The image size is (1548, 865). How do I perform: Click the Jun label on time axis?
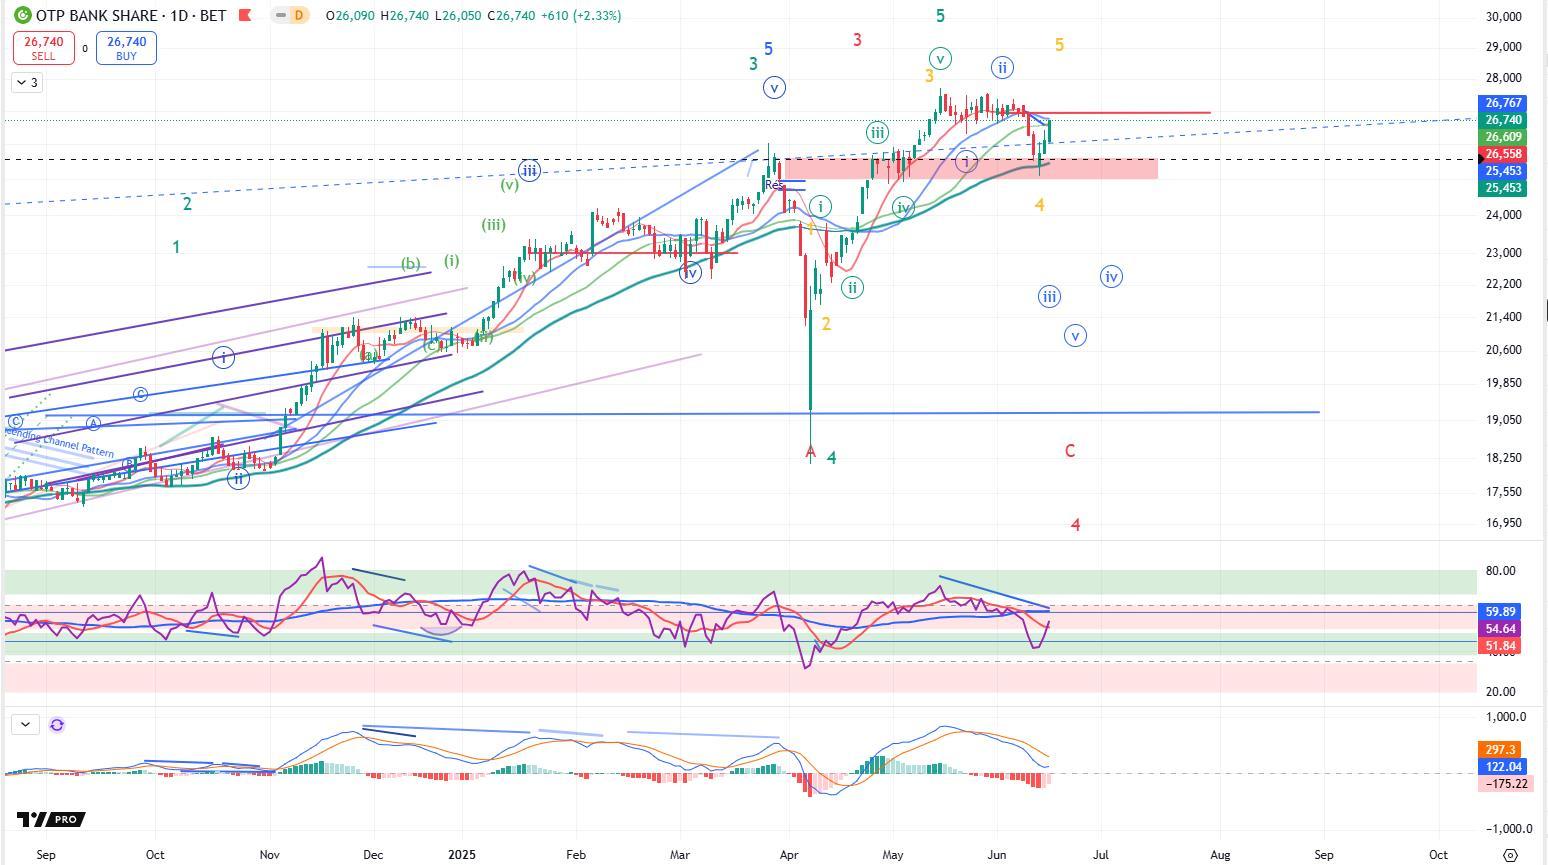point(996,855)
